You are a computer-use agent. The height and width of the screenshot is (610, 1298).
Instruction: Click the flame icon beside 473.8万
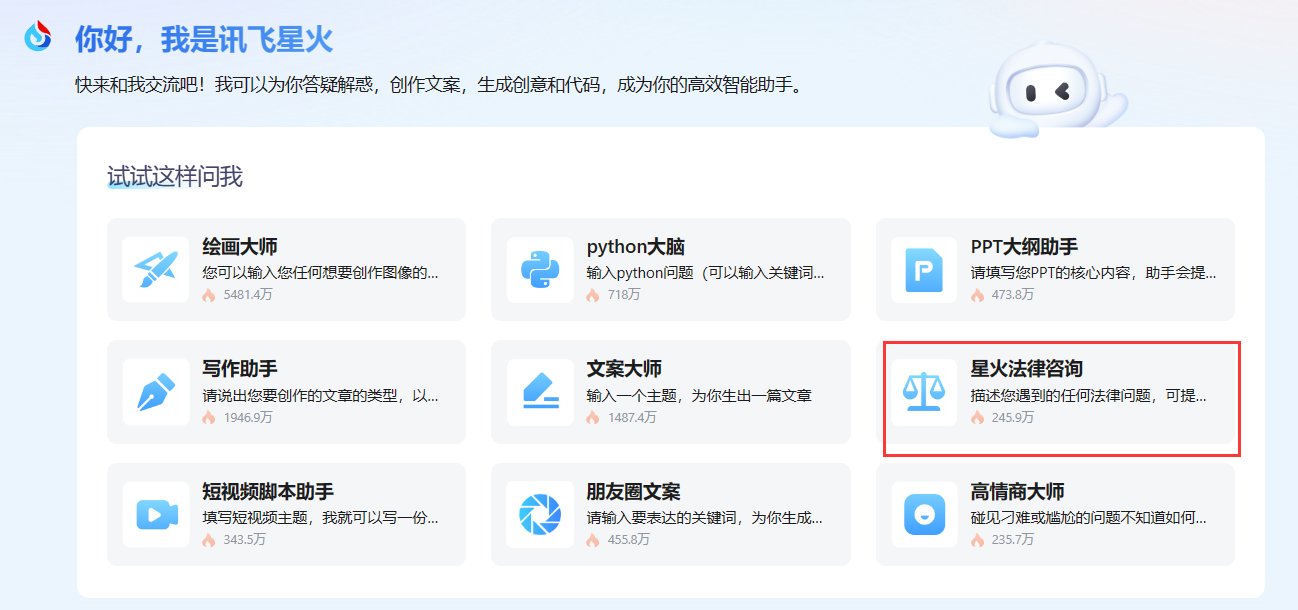coord(977,295)
